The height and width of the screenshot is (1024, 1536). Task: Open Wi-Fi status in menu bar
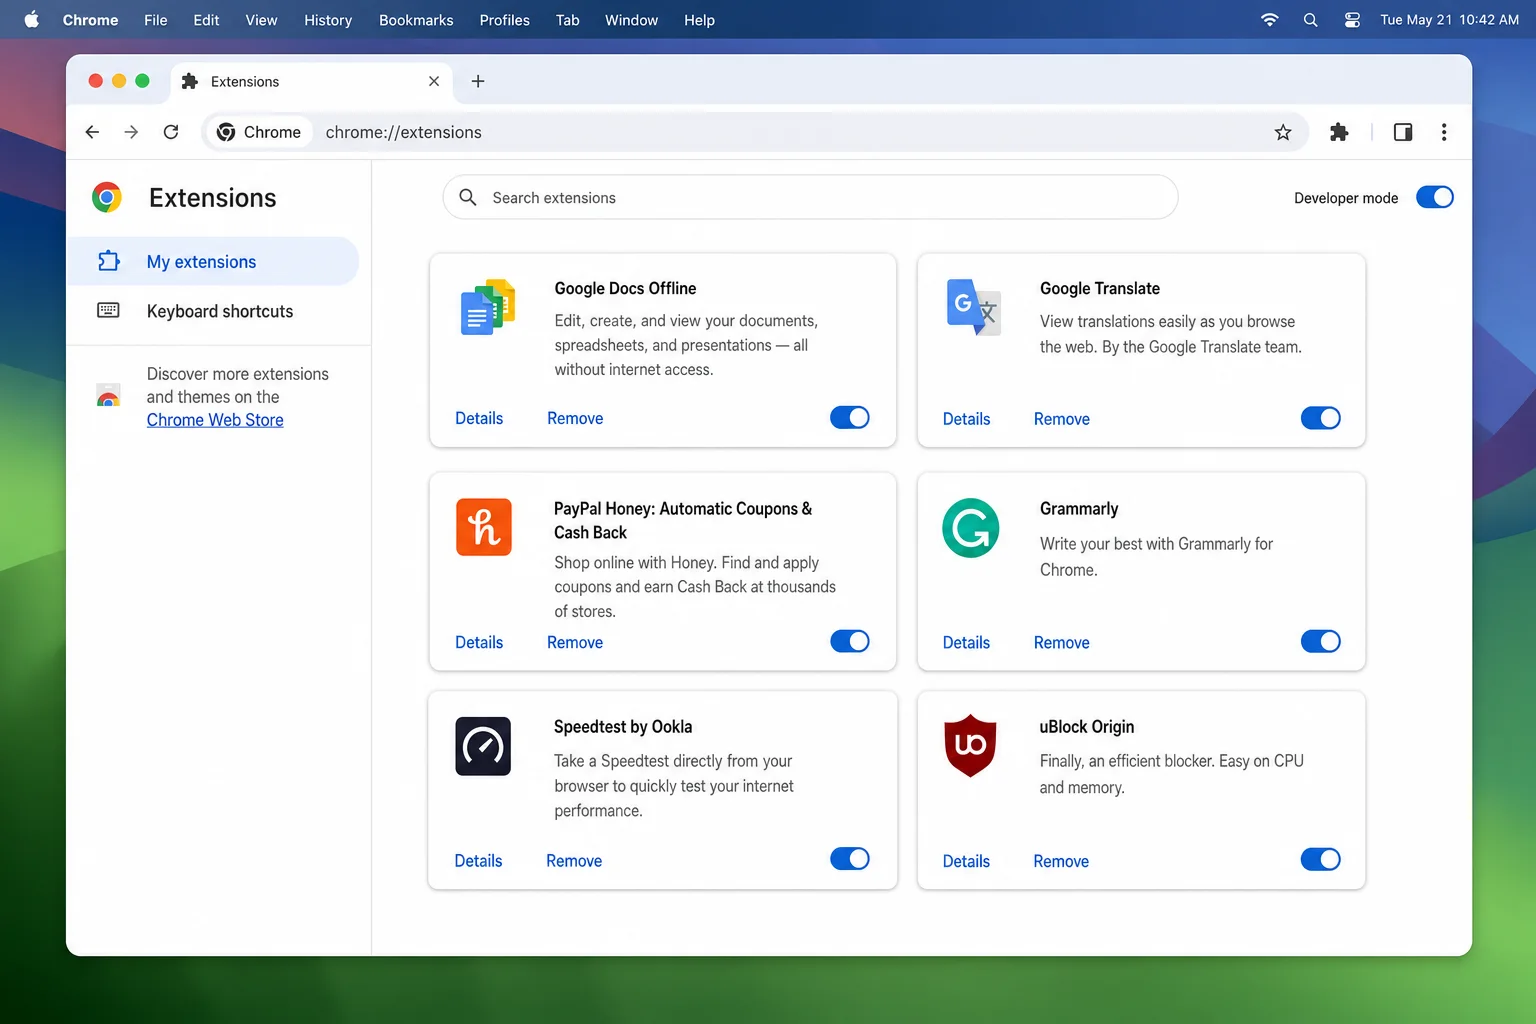(1269, 19)
